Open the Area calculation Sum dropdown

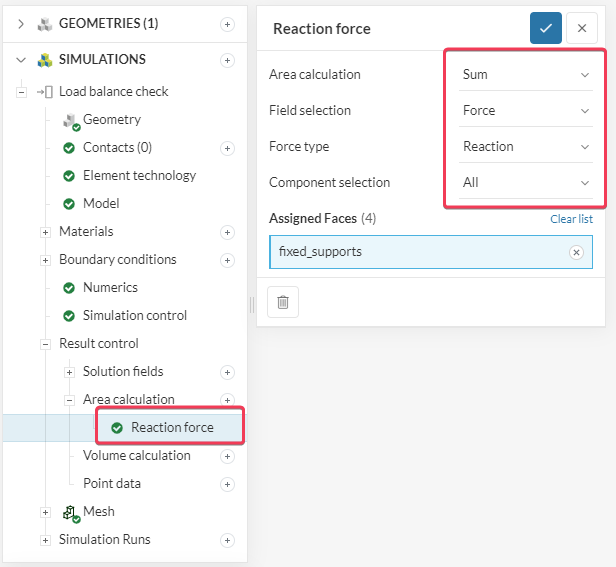tap(525, 74)
